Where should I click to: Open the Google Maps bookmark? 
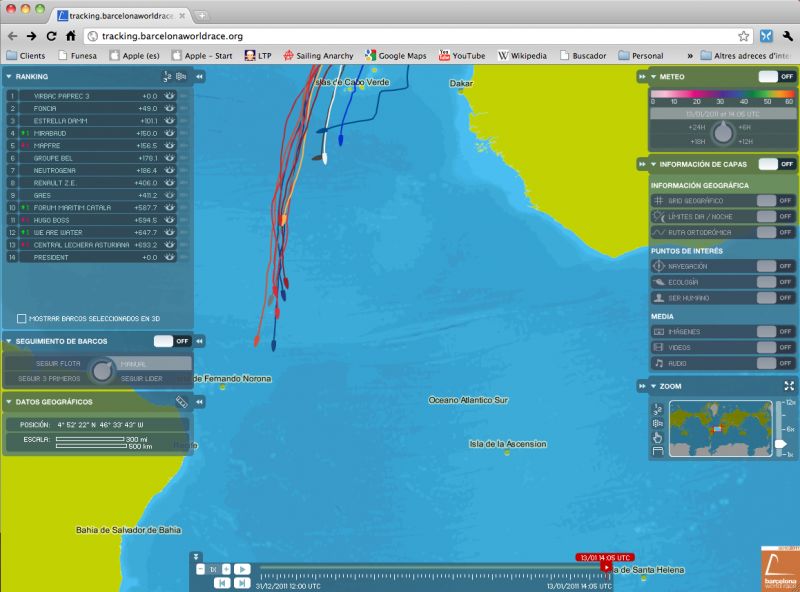coord(397,56)
